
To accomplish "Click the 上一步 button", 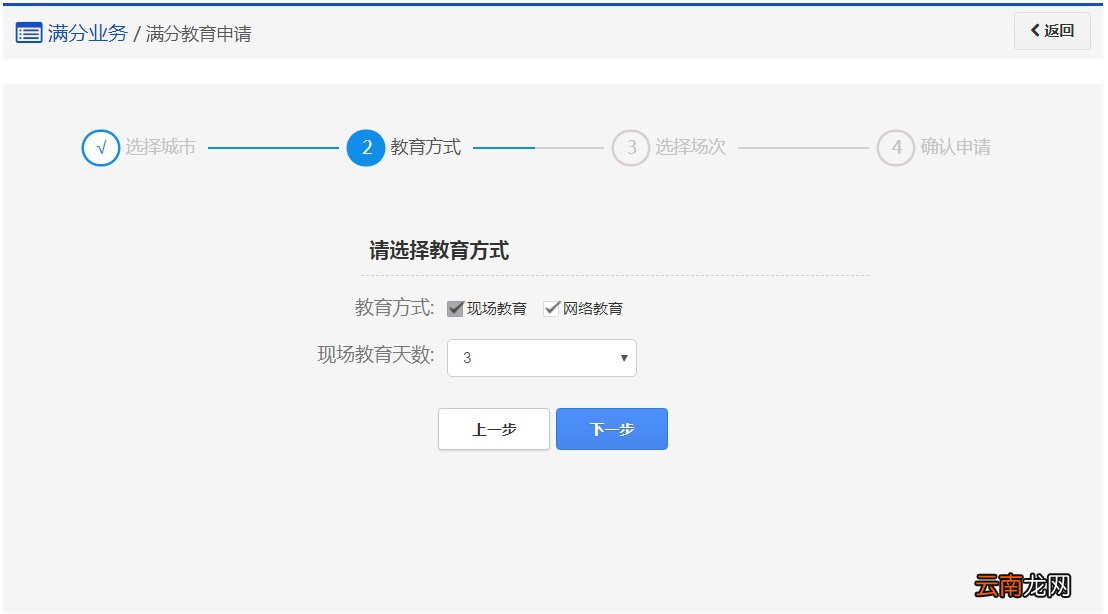I will click(494, 428).
